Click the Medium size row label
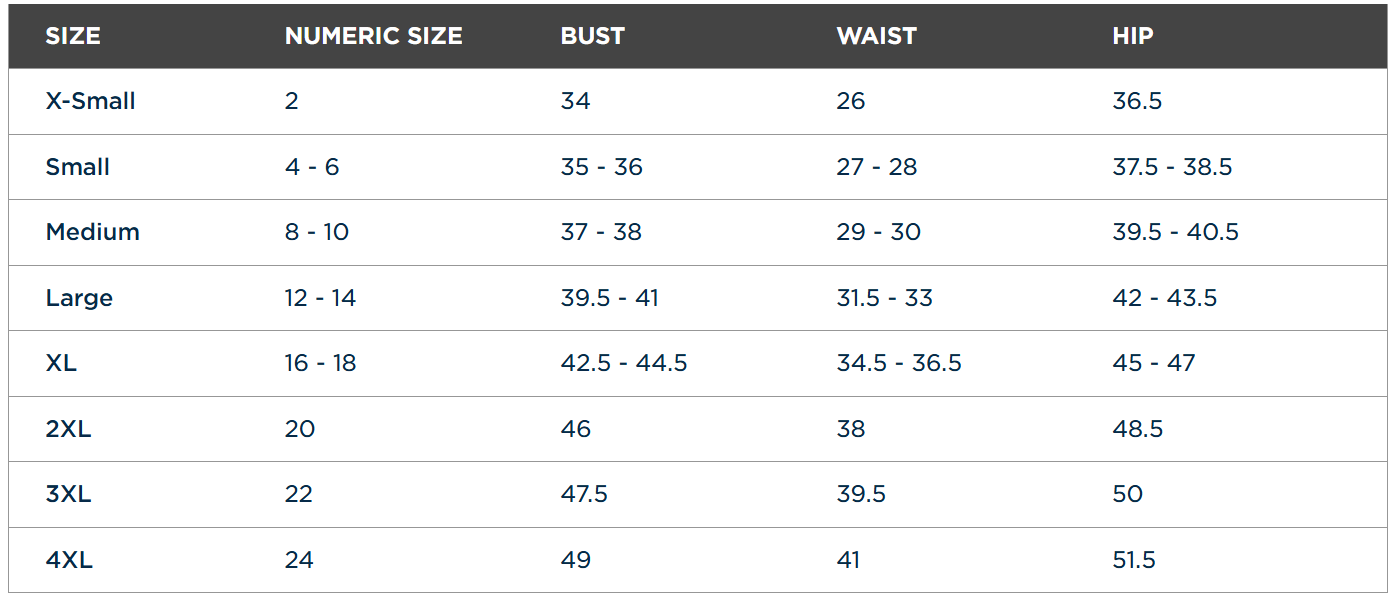The width and height of the screenshot is (1398, 605). point(92,232)
